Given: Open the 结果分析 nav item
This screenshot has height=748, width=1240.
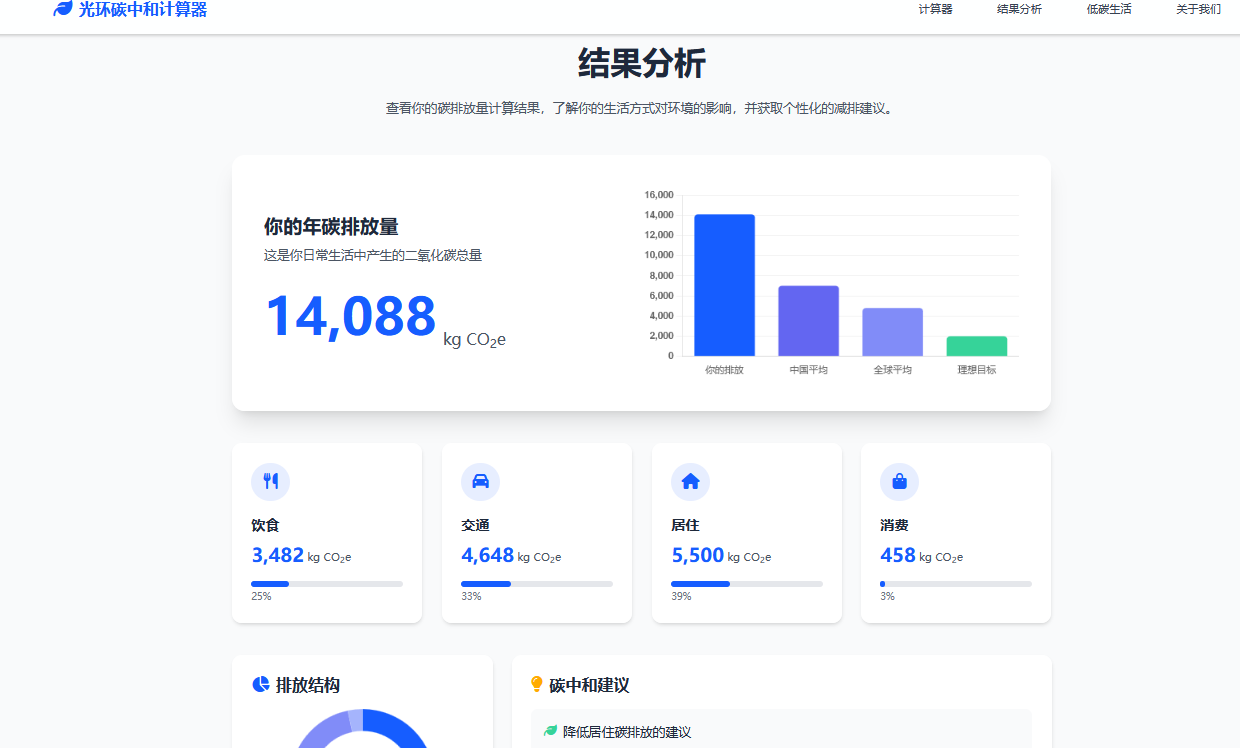Looking at the screenshot, I should pyautogui.click(x=1019, y=9).
